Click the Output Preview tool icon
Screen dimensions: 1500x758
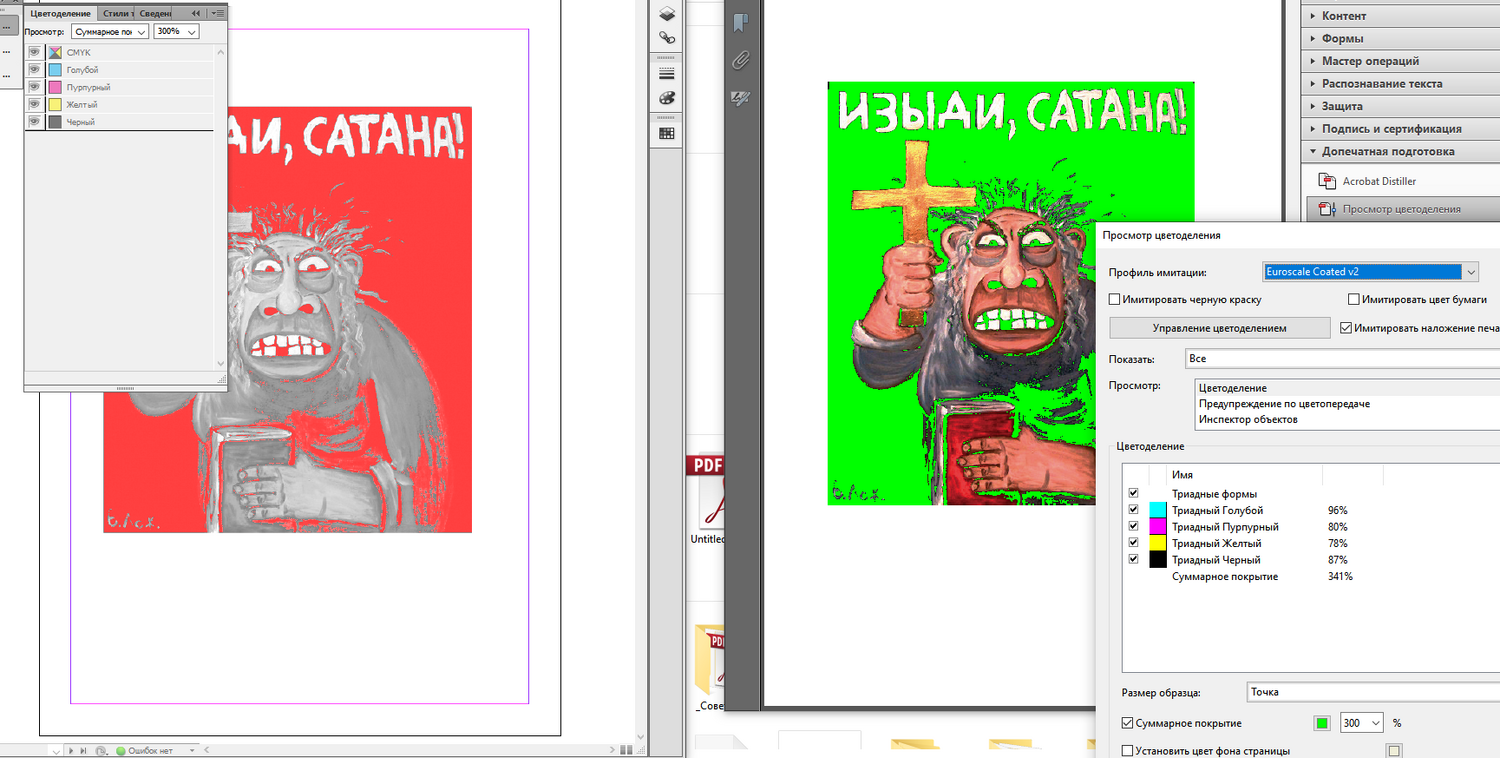(1327, 209)
